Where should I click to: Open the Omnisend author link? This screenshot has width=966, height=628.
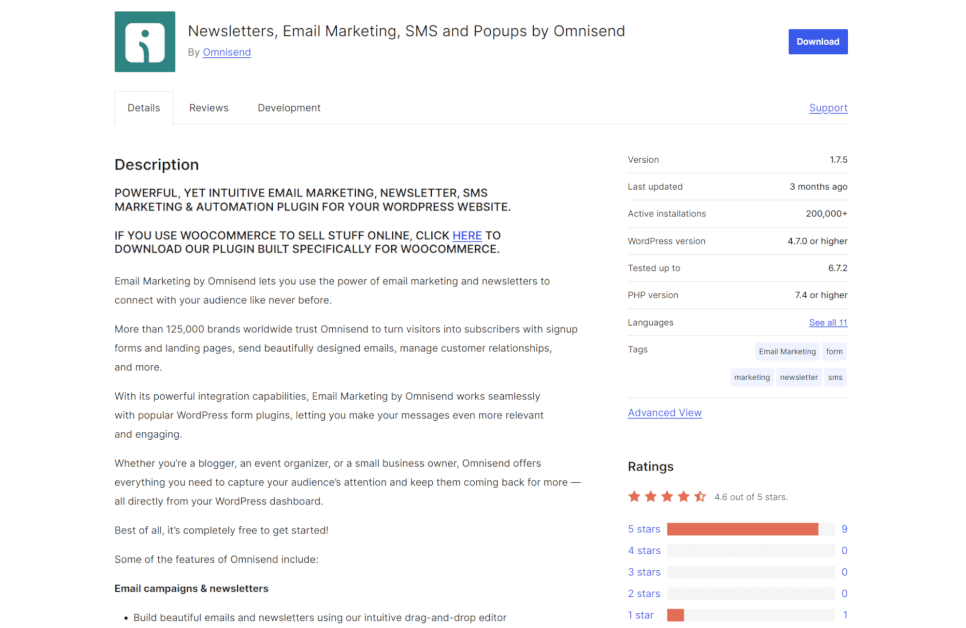pyautogui.click(x=226, y=52)
